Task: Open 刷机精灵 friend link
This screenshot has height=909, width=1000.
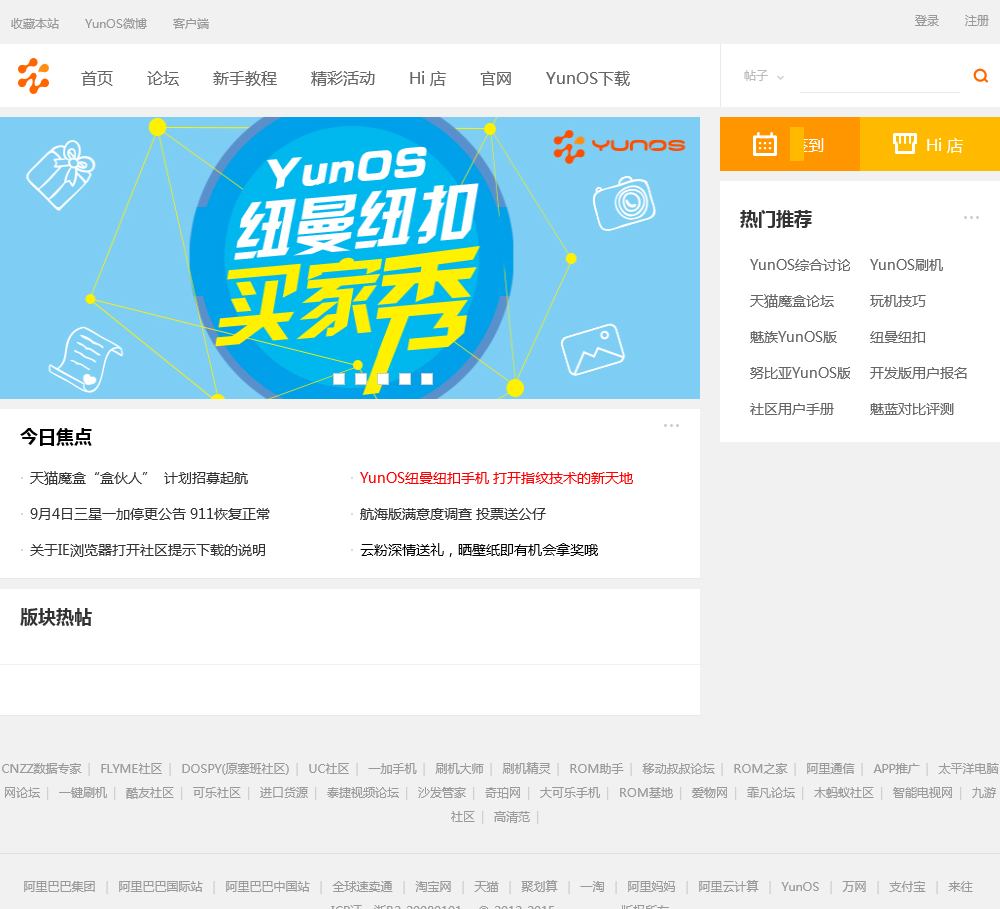Action: pyautogui.click(x=526, y=769)
